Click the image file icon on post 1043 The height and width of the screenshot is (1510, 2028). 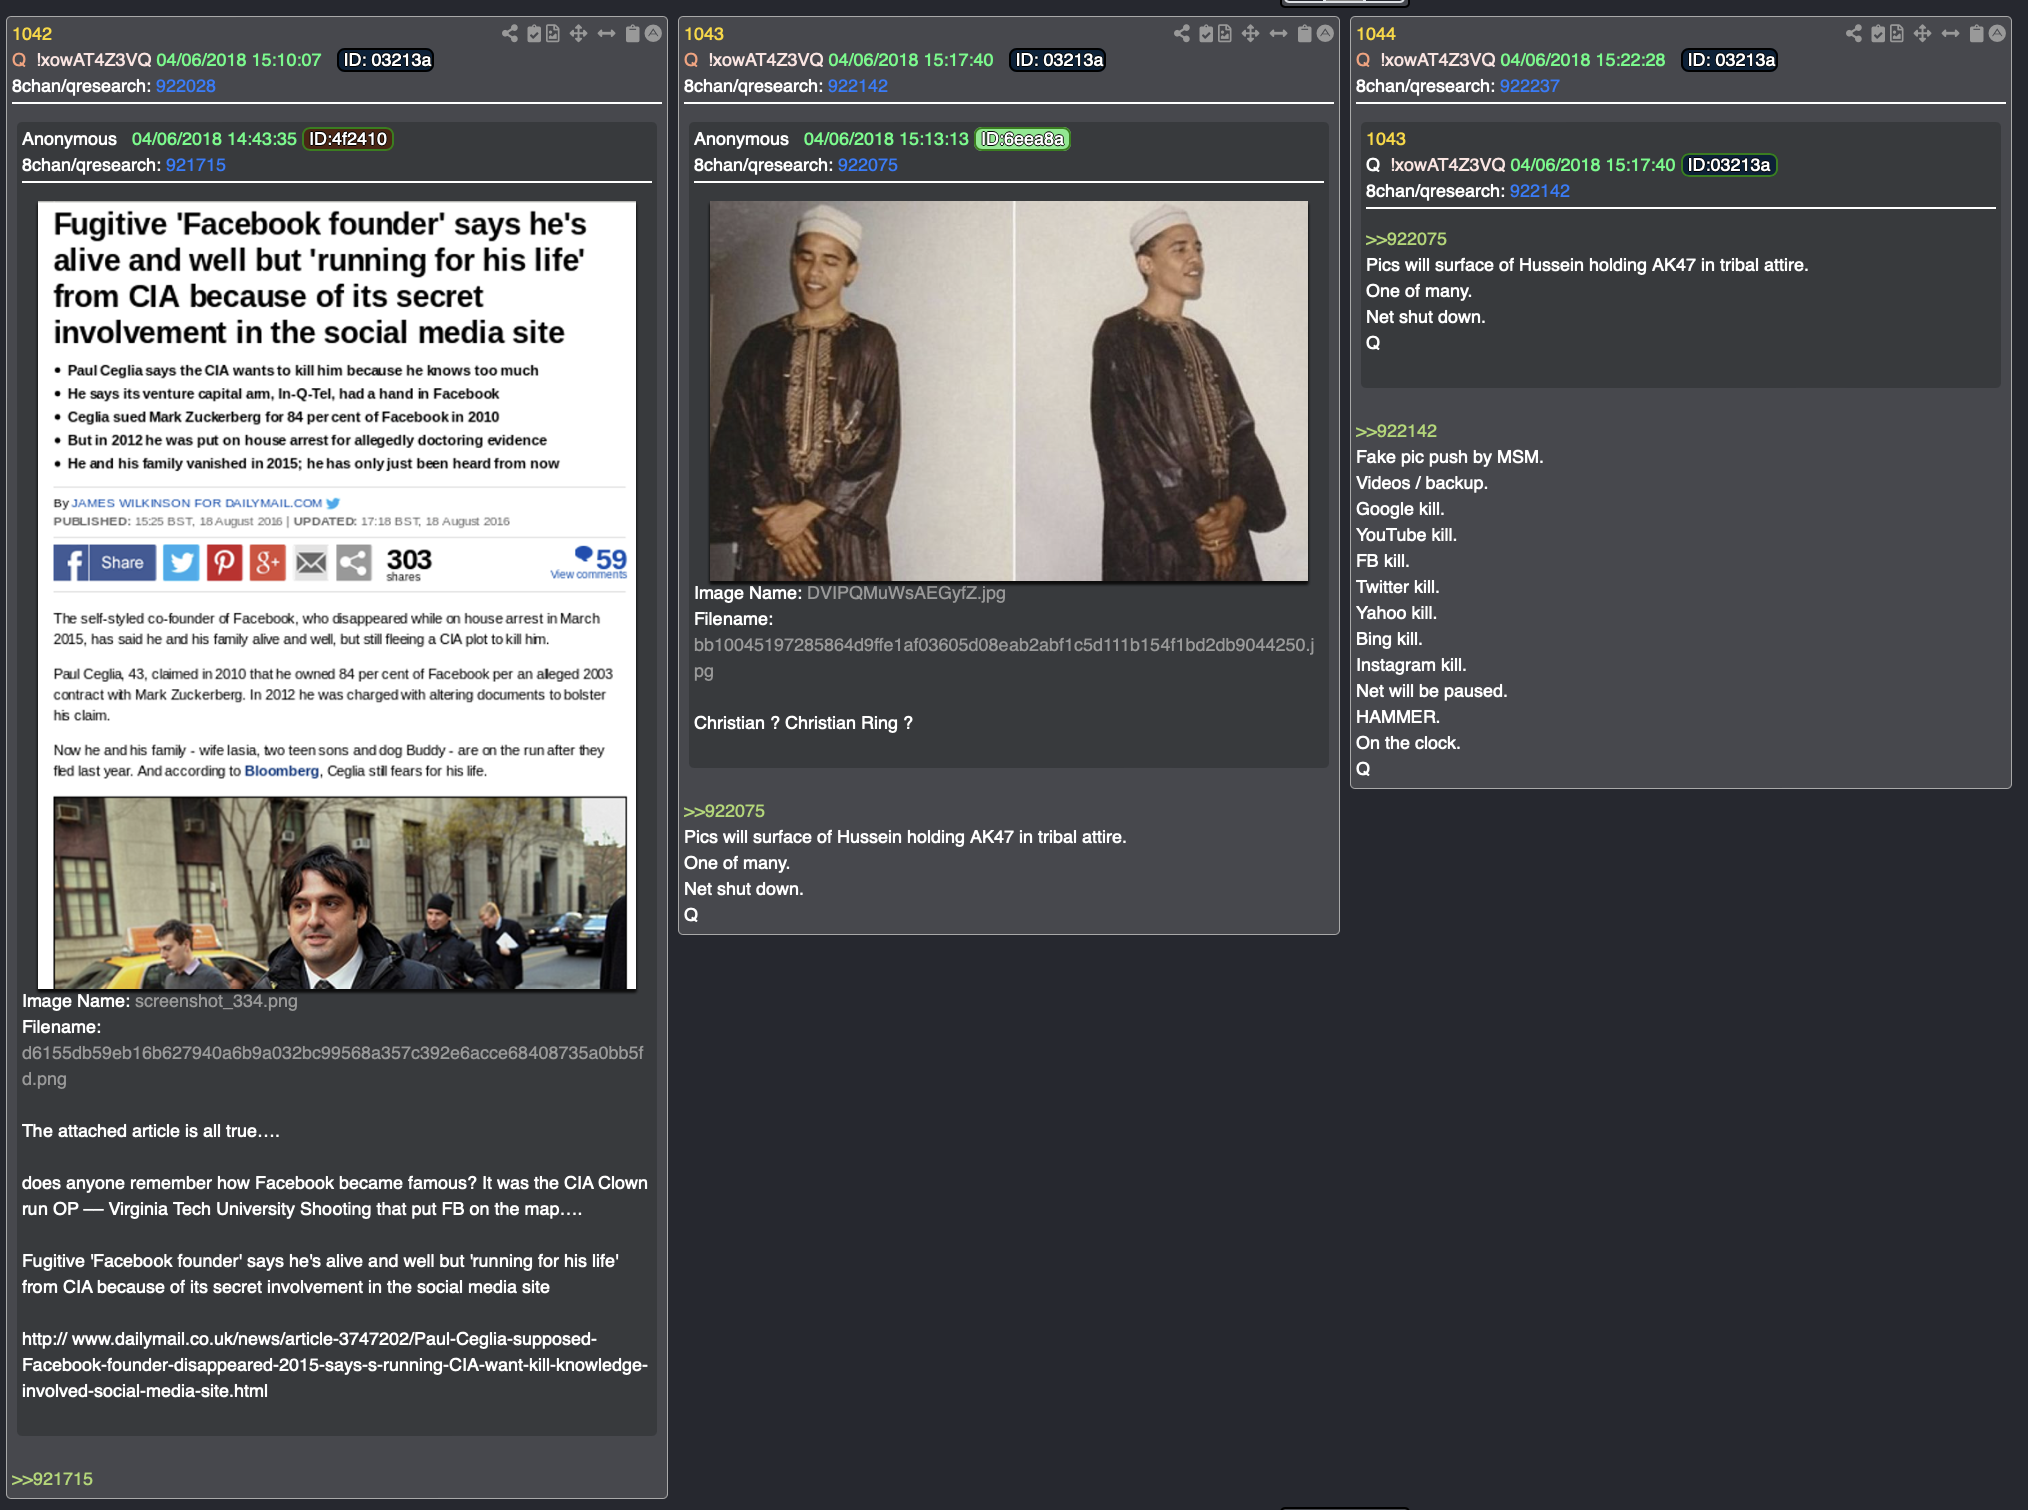(x=1225, y=34)
